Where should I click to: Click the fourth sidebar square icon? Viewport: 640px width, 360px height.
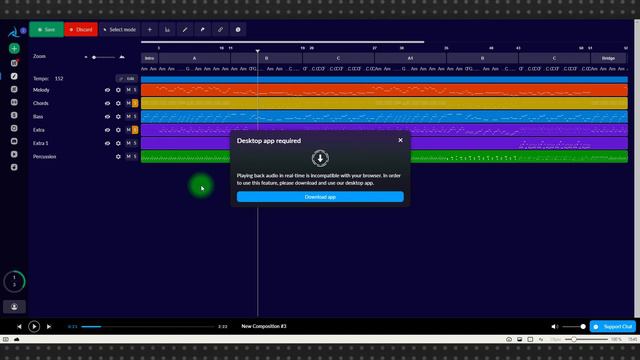[14, 89]
